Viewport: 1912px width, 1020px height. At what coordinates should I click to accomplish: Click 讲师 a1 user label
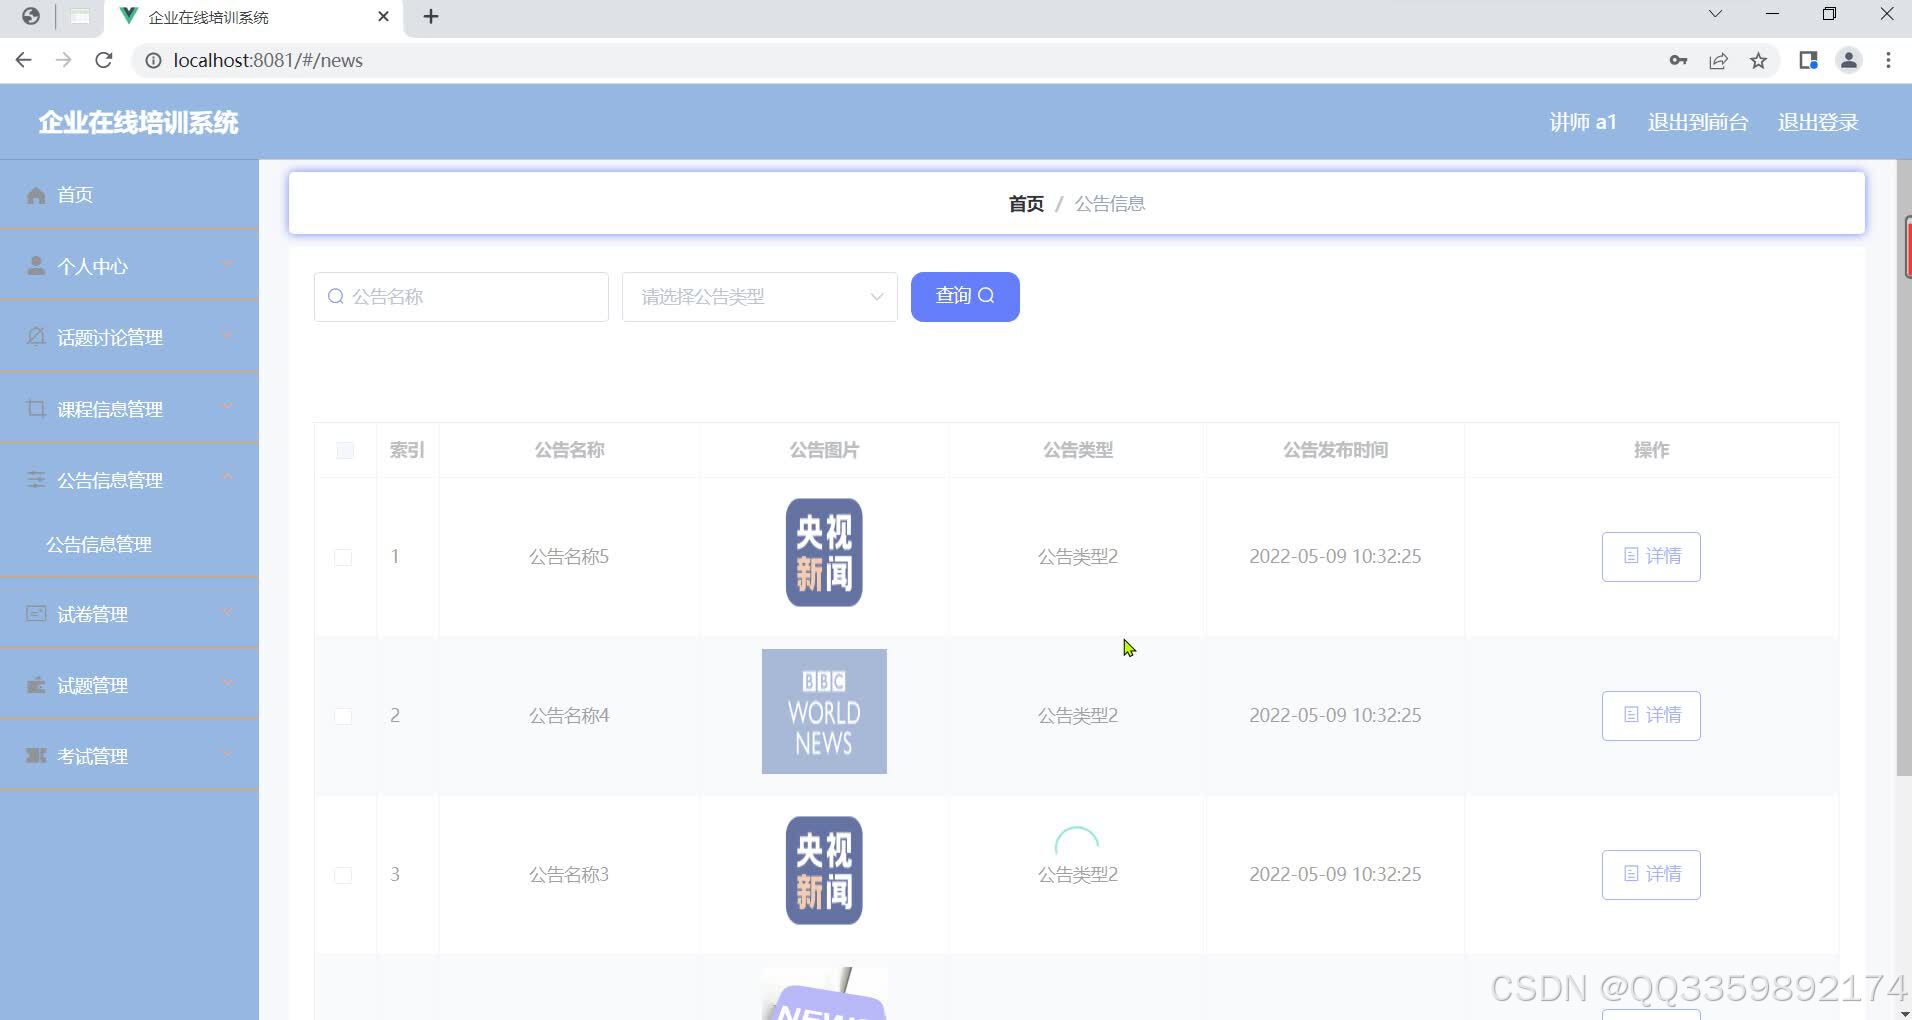[1582, 122]
